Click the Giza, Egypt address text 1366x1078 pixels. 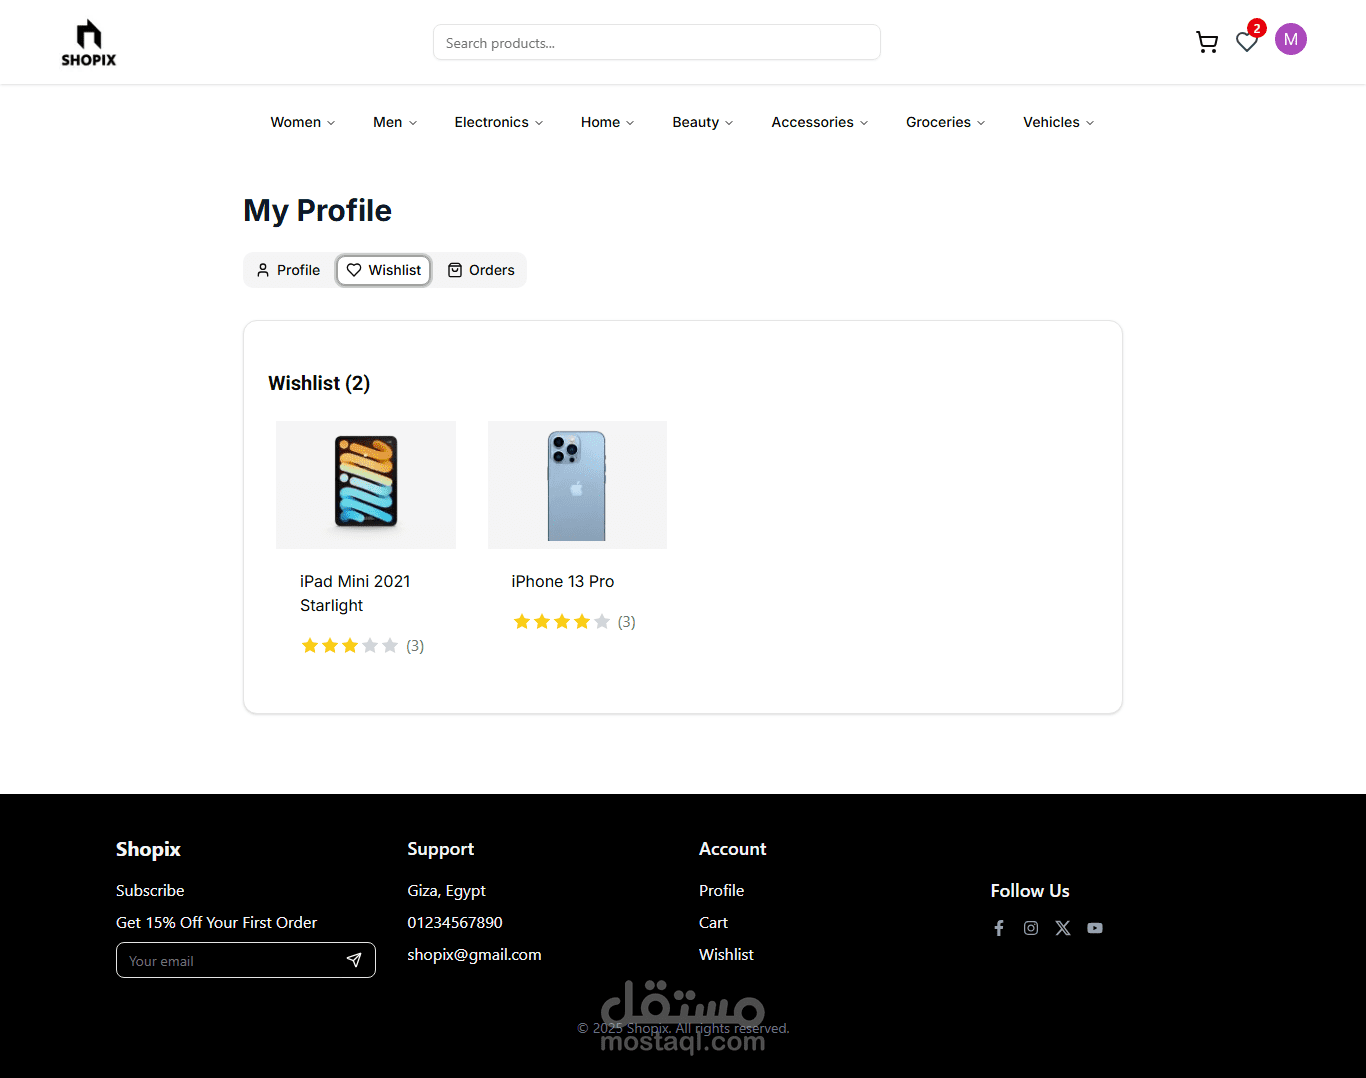[446, 890]
